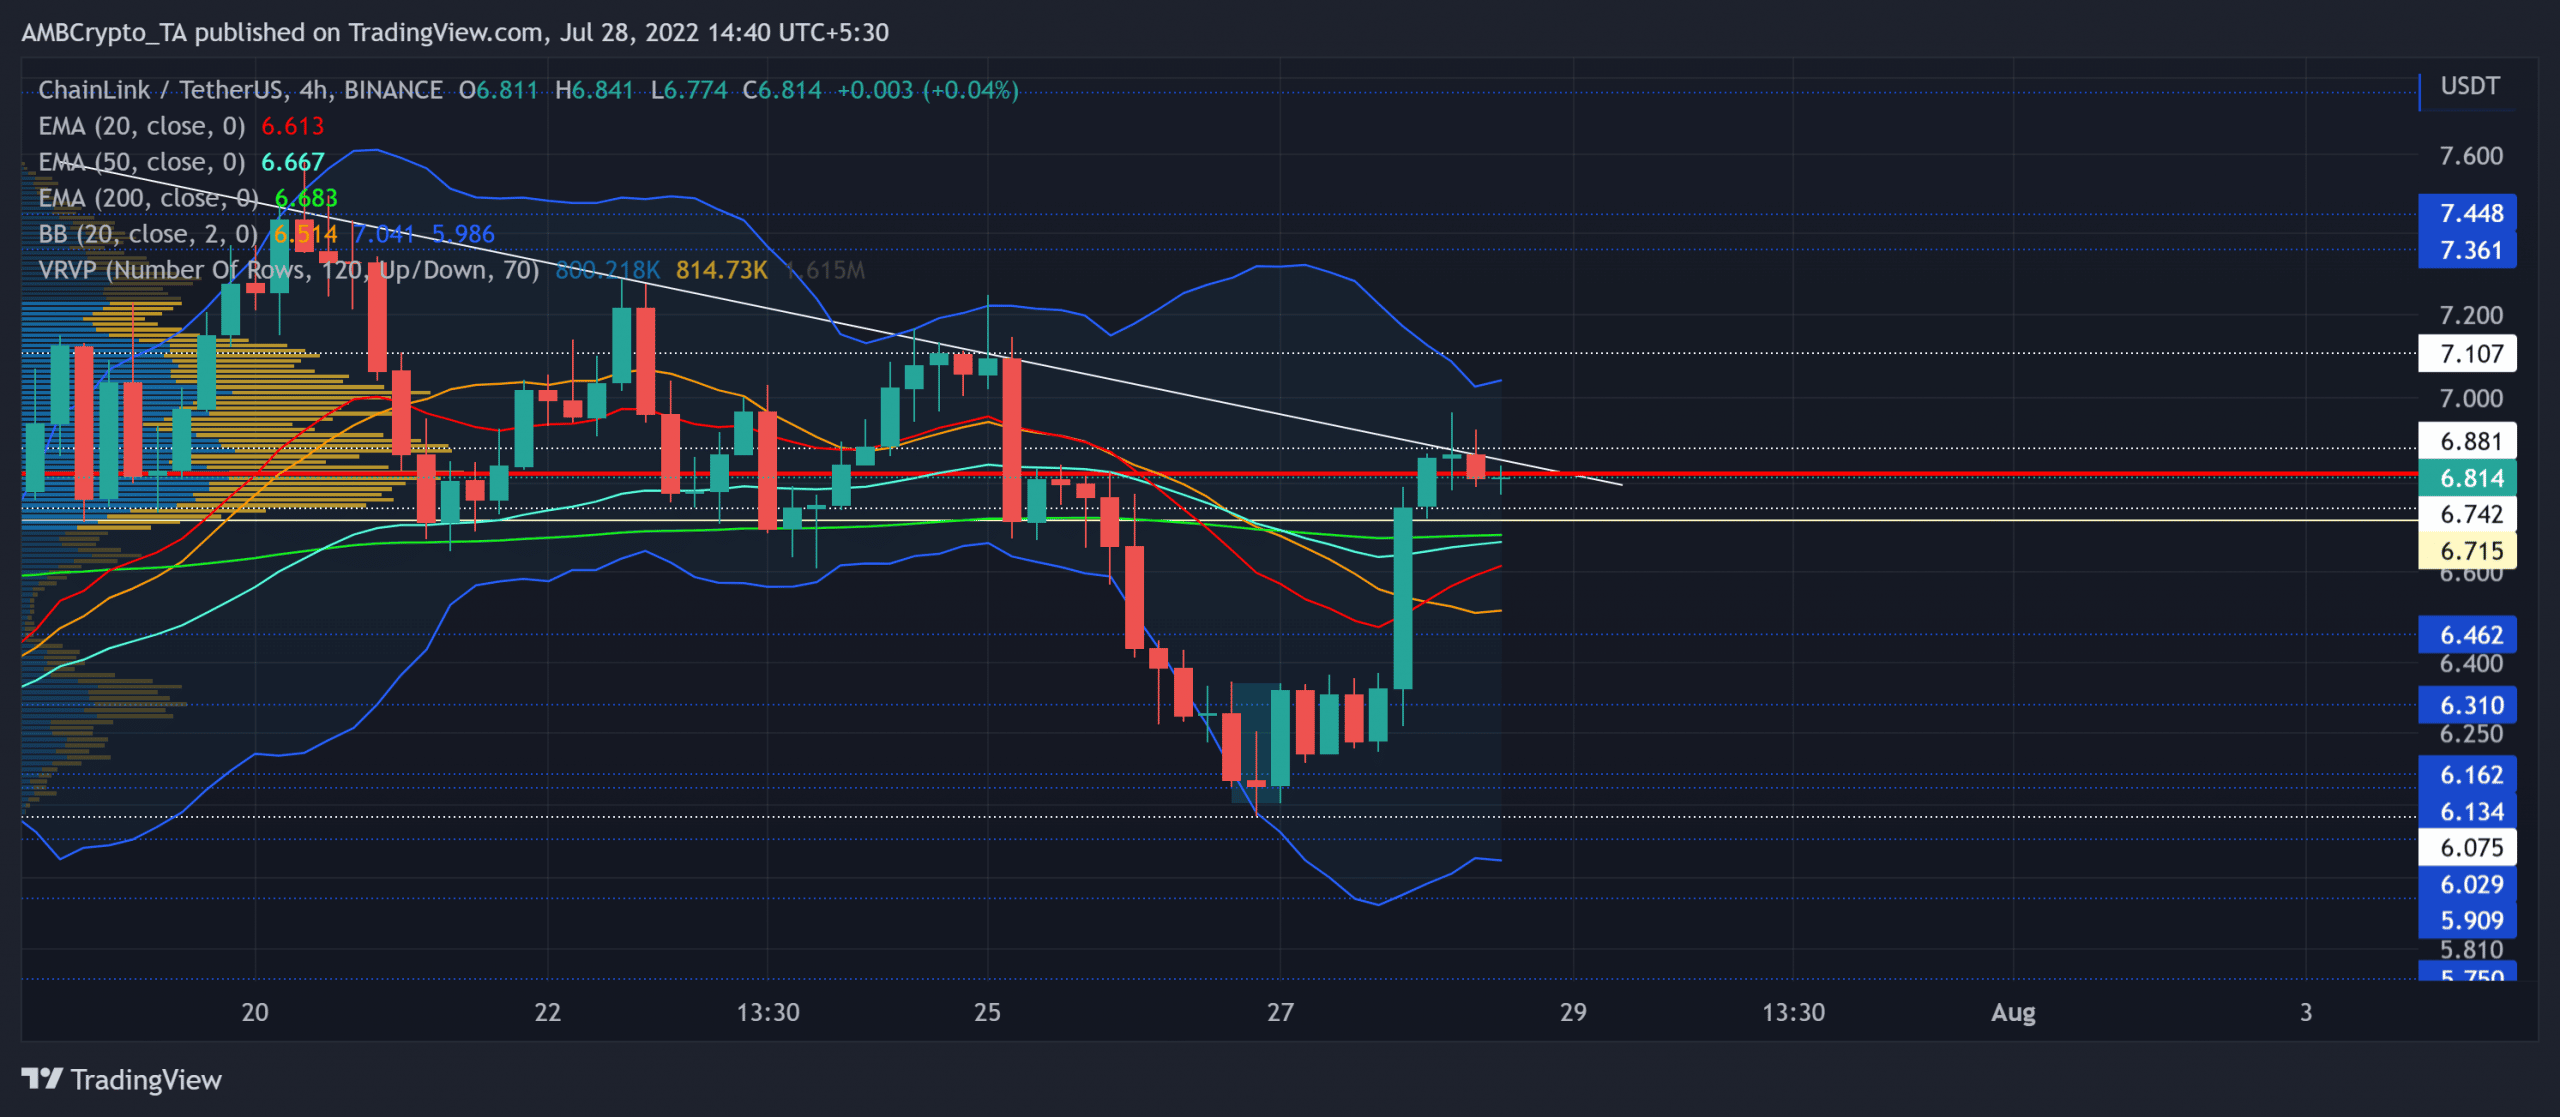Click the USDT currency label
This screenshot has width=2560, height=1117.
click(x=2469, y=86)
